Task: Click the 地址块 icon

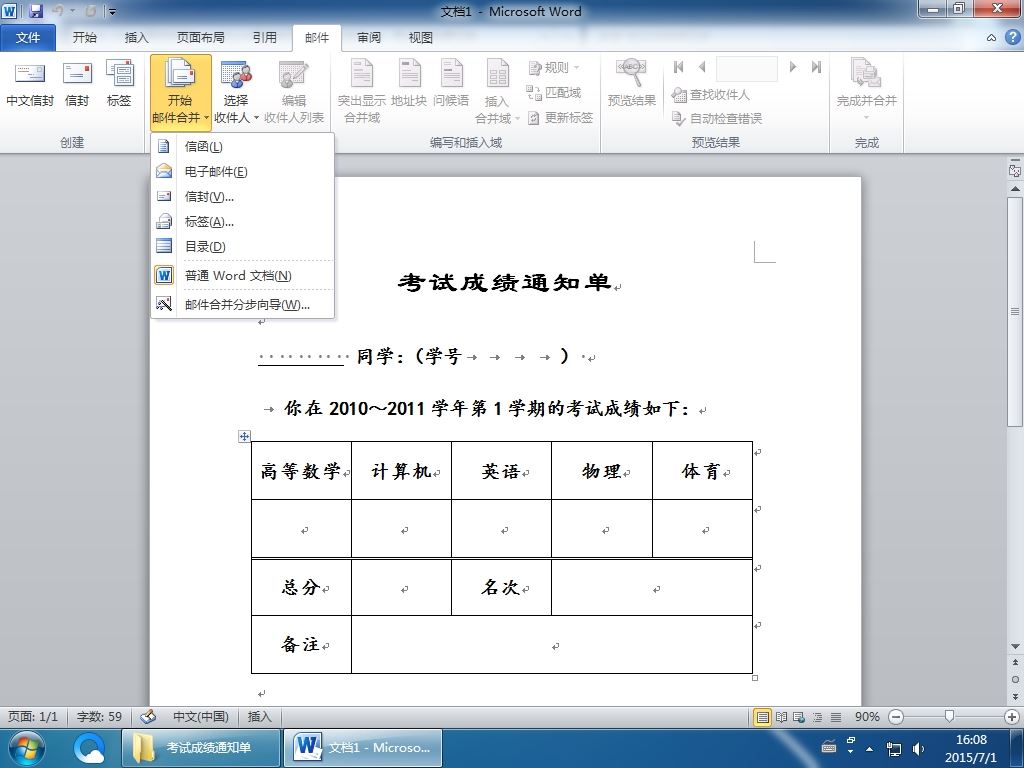Action: pos(409,83)
